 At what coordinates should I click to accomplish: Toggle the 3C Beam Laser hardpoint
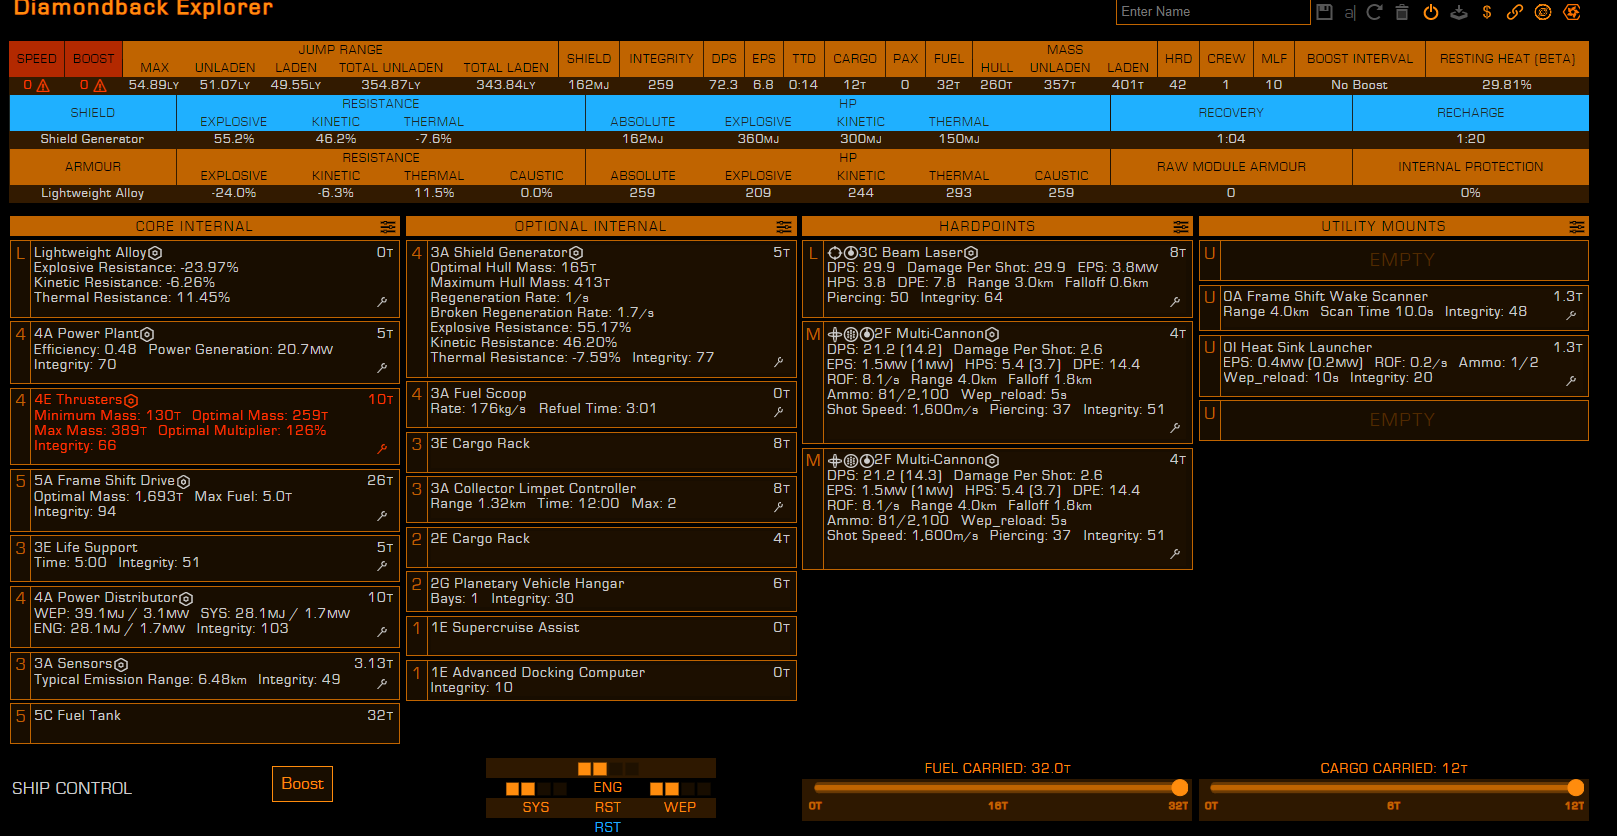(x=997, y=279)
